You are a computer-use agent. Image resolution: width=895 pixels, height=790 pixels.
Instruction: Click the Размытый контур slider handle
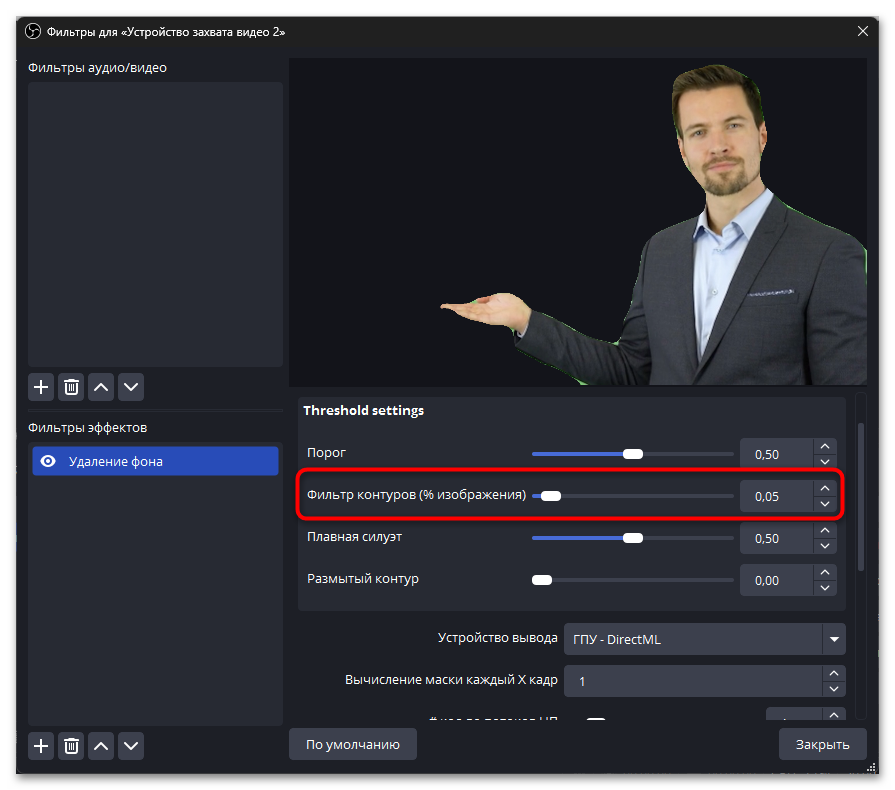[x=542, y=581]
